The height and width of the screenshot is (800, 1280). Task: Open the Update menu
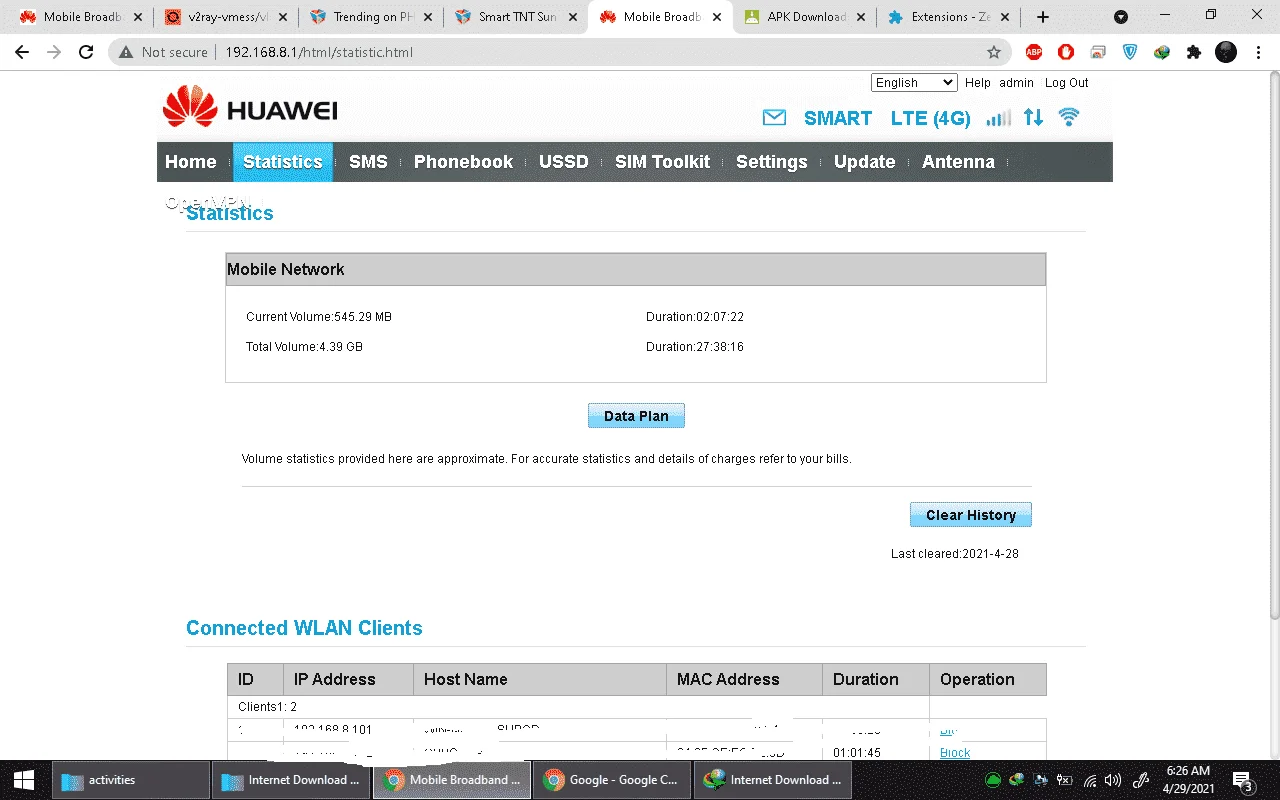(864, 162)
